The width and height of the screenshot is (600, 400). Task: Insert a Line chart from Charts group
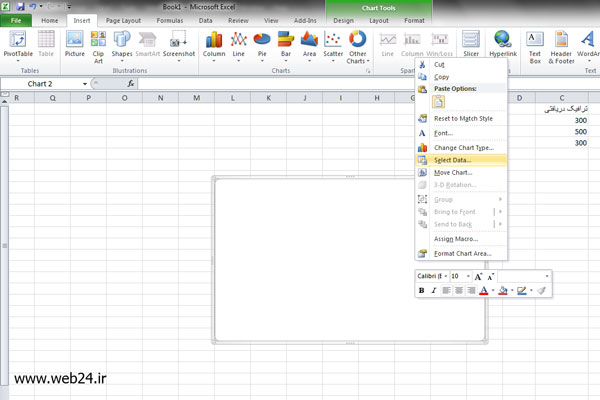pos(238,46)
